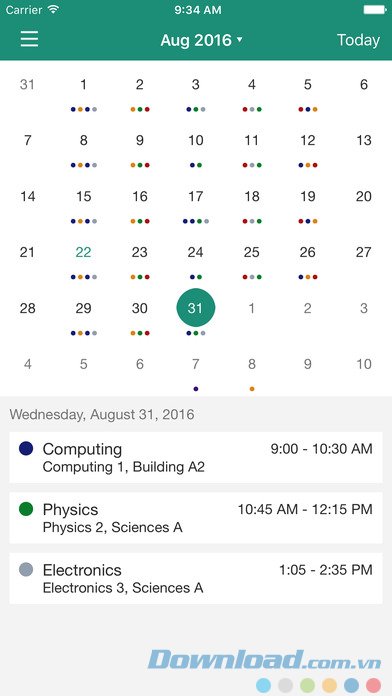This screenshot has height=696, width=392.
Task: Click the battery status icon
Action: 375,10
